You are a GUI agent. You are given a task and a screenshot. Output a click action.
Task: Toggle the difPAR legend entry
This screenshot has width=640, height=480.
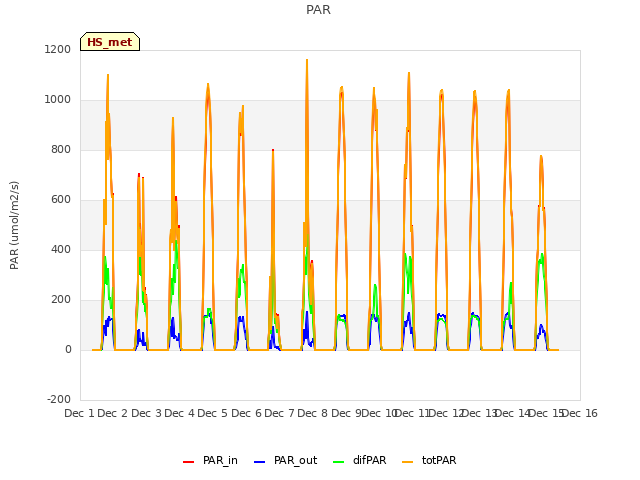coord(360,460)
